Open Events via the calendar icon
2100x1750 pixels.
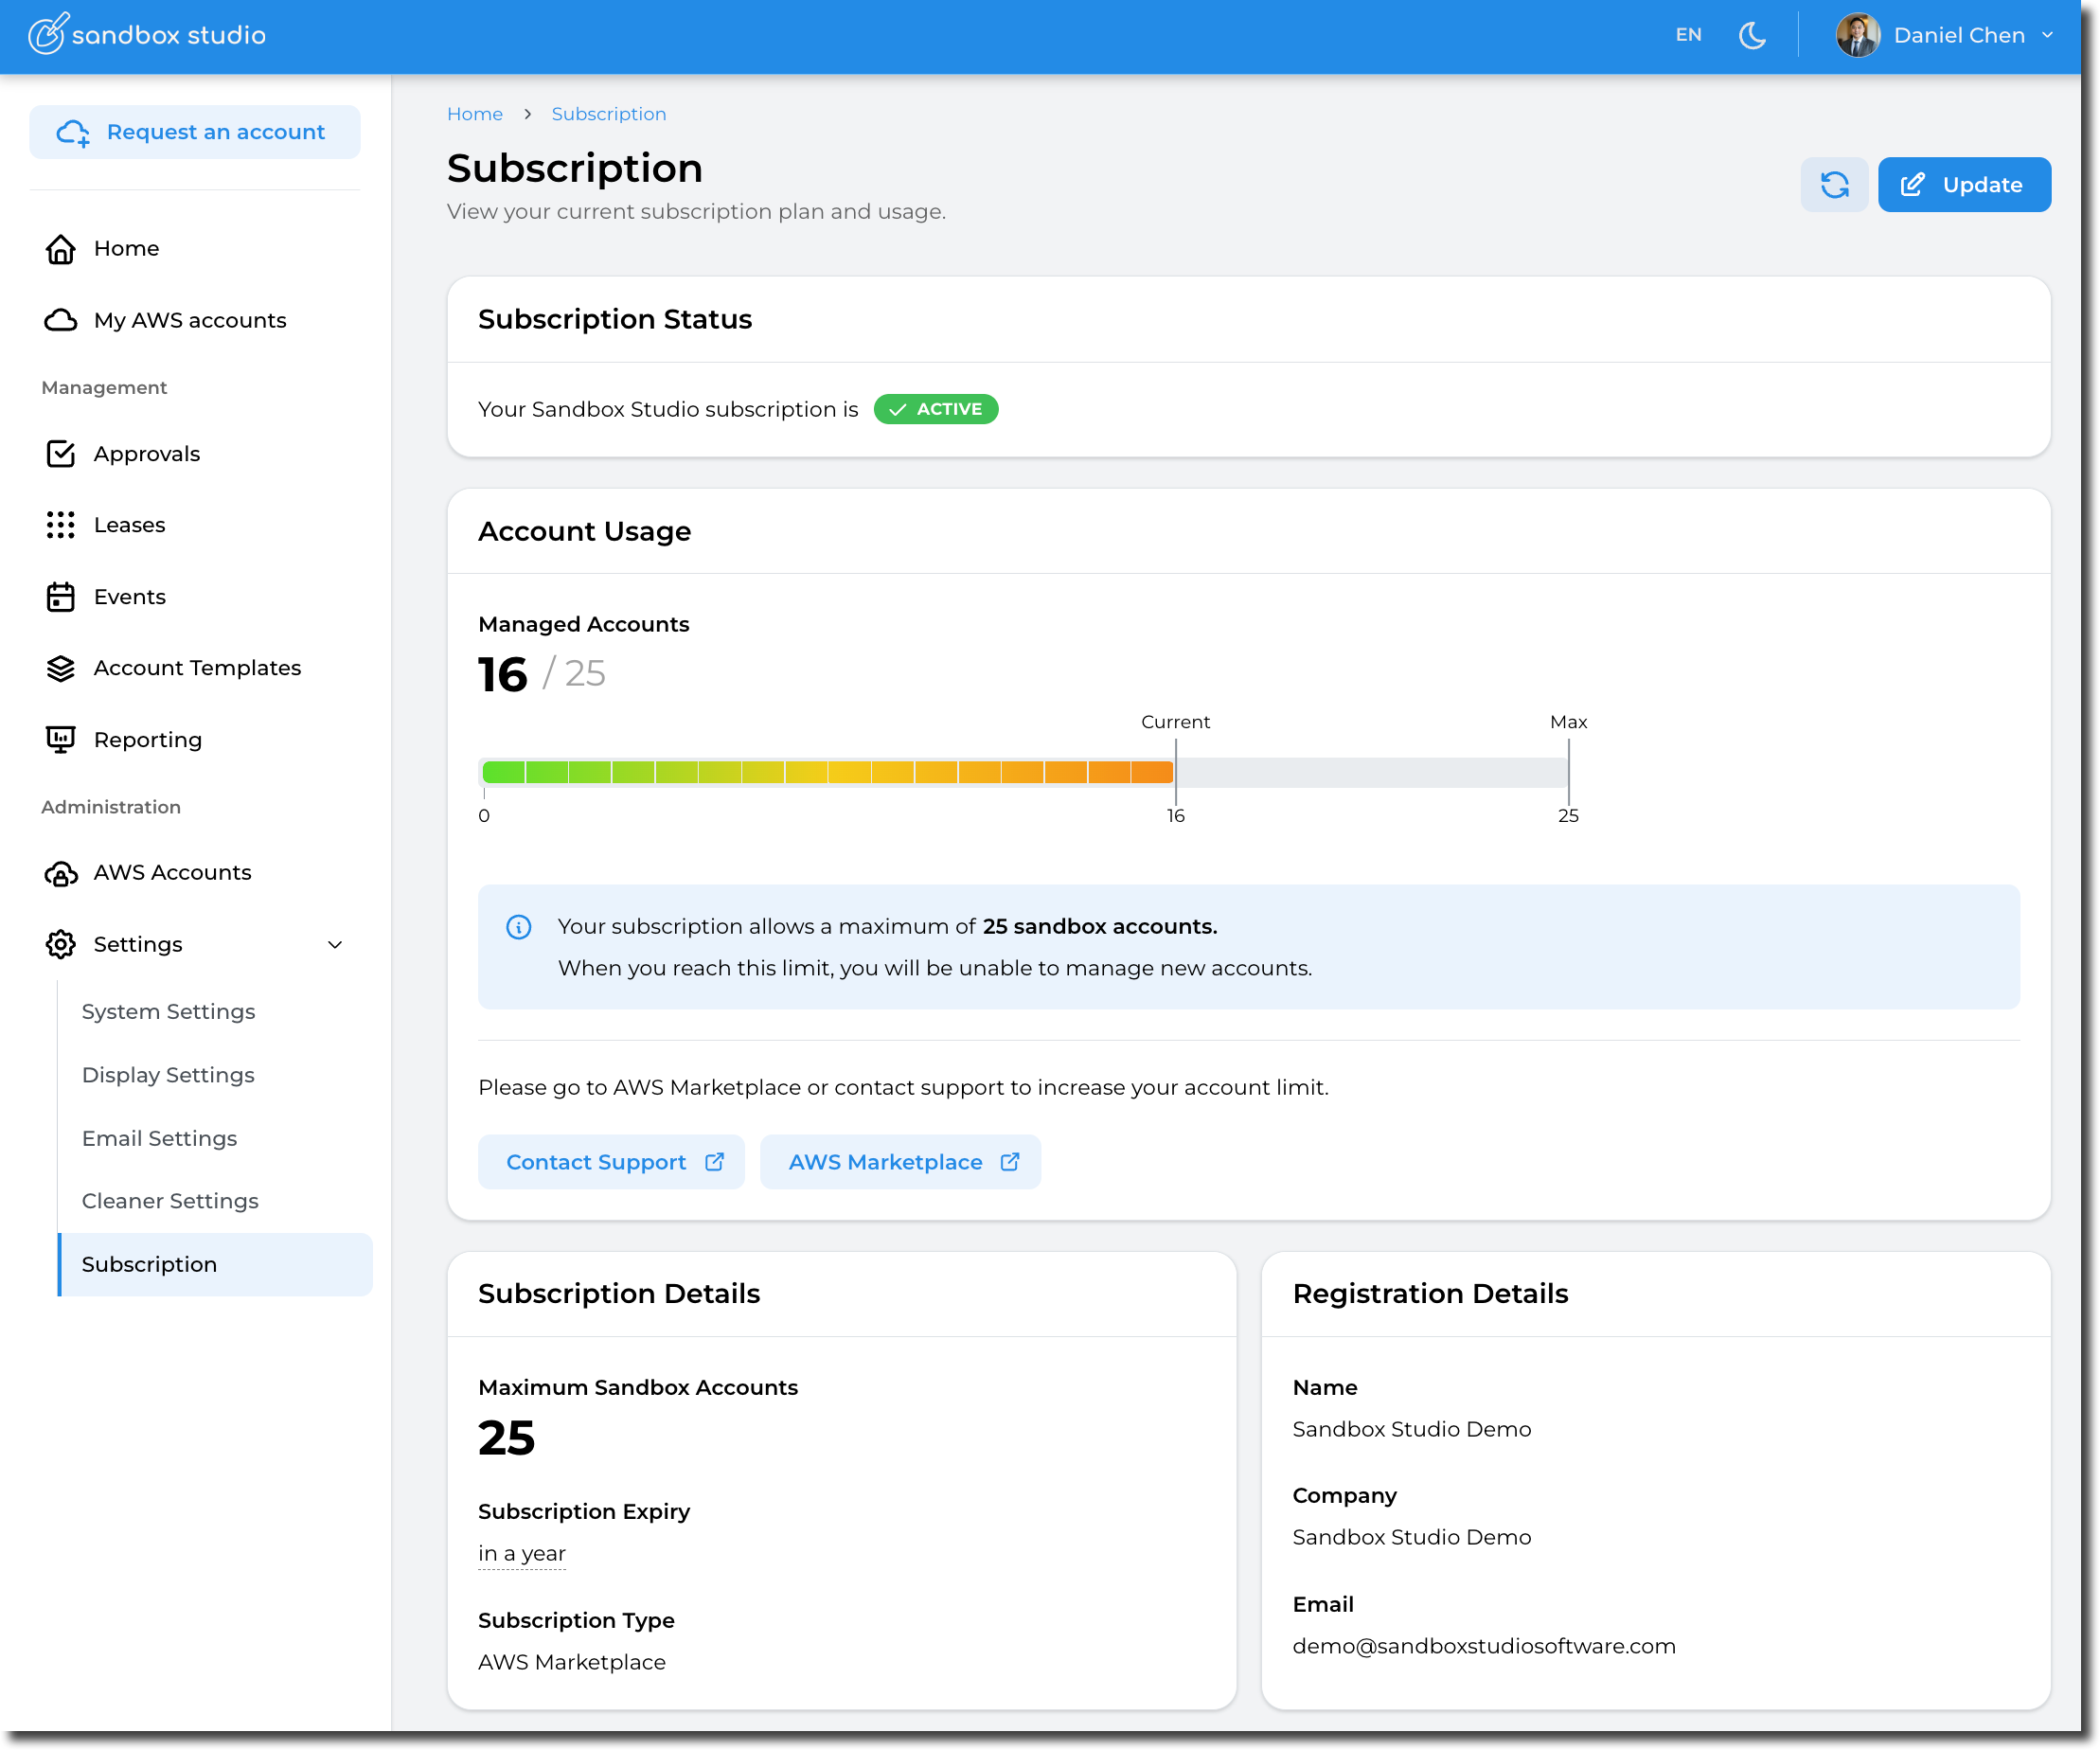click(x=61, y=597)
